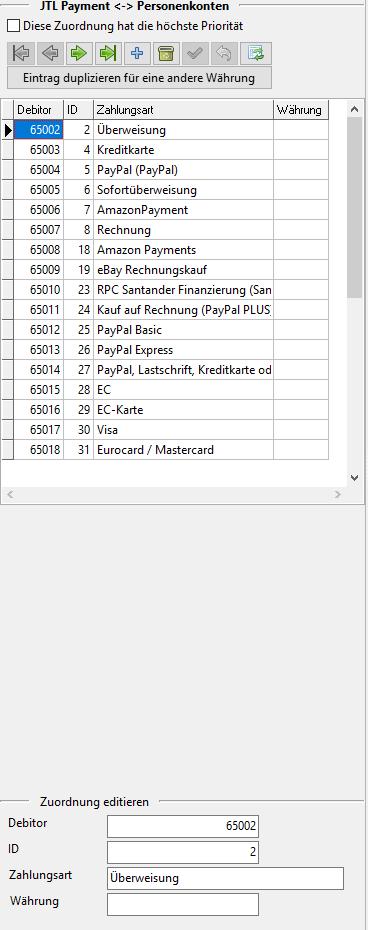Jump to last record green arrow
Viewport: 368px width, 930px height.
[x=109, y=53]
